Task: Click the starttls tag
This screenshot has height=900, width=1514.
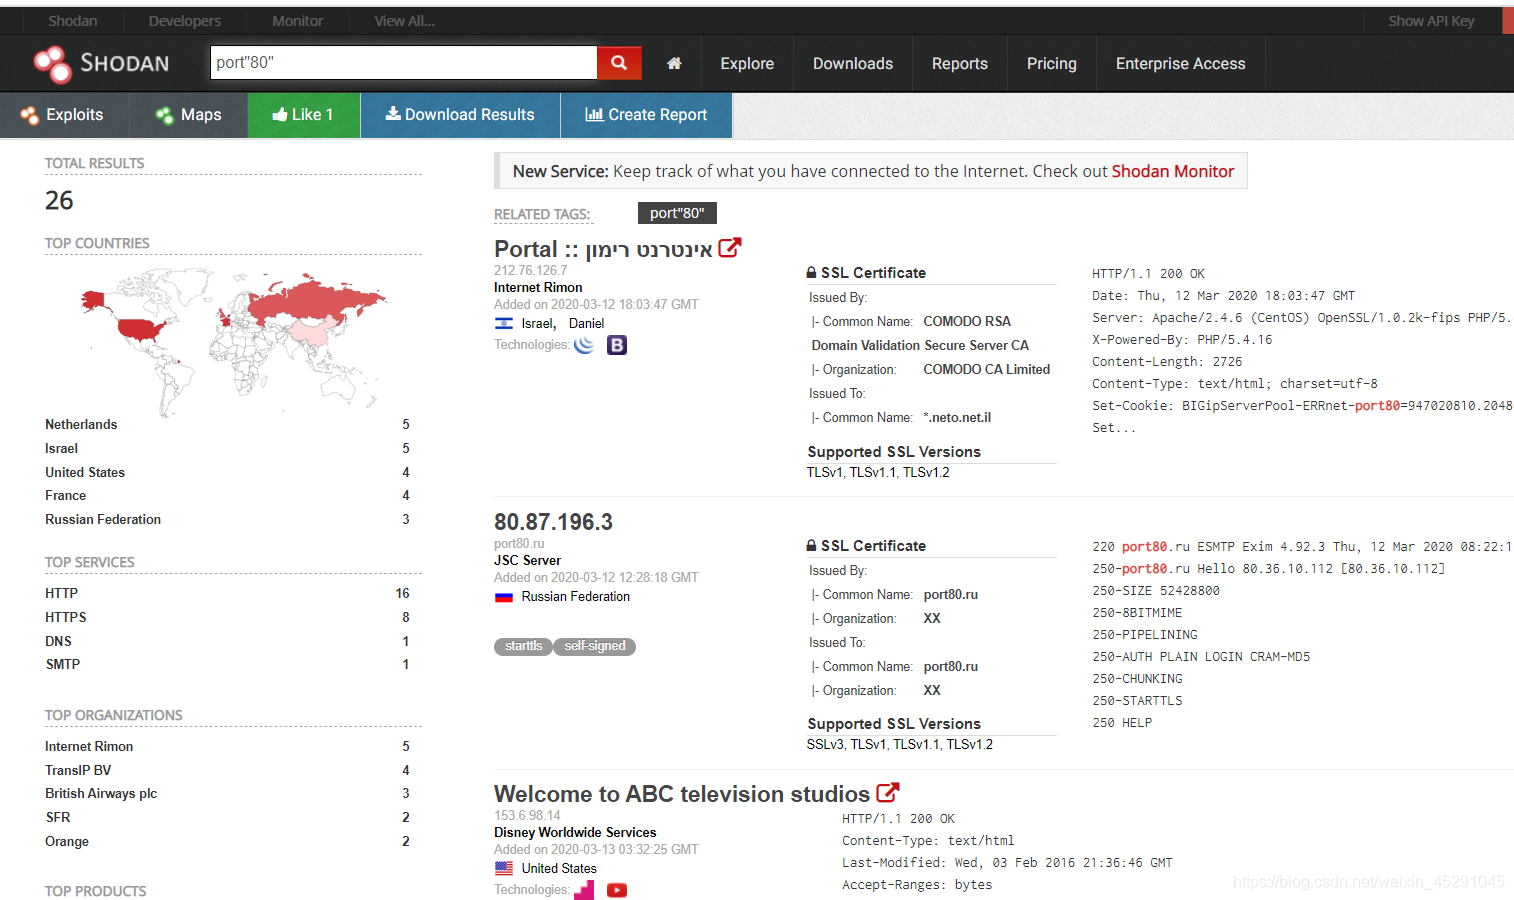Action: click(523, 646)
